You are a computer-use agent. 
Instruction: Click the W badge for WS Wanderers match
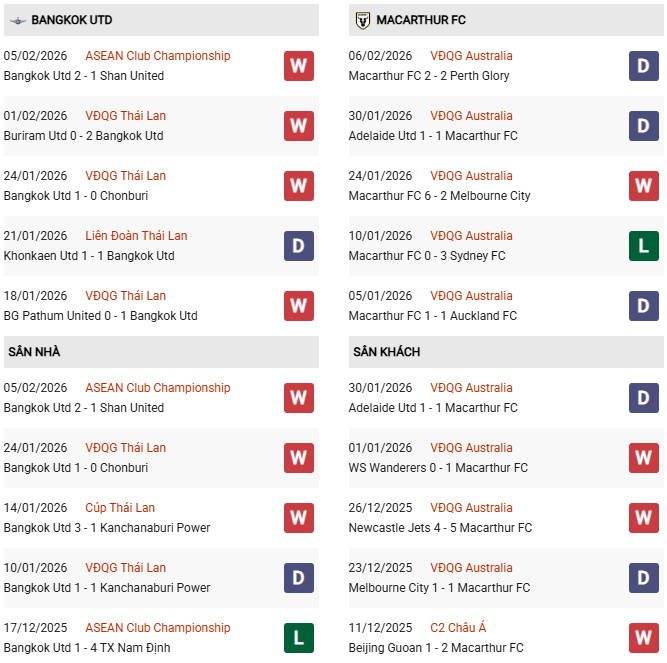pyautogui.click(x=643, y=458)
